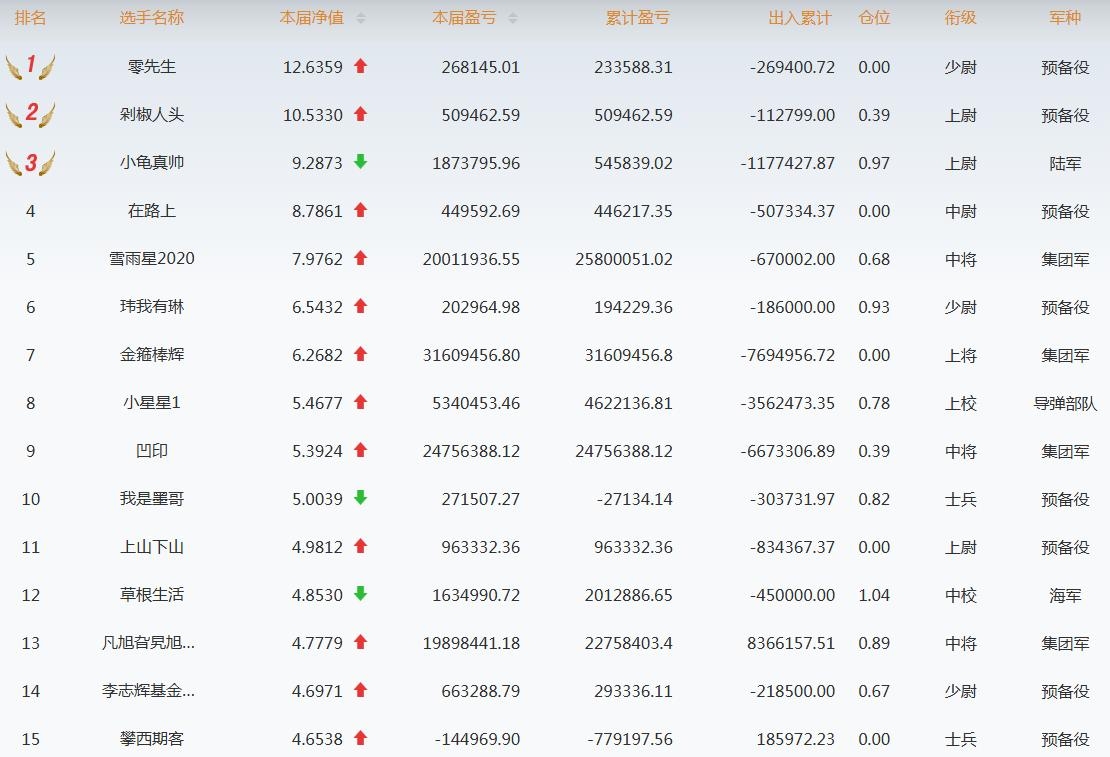Open player 金箍棒辉 details
The width and height of the screenshot is (1110, 757).
152,355
